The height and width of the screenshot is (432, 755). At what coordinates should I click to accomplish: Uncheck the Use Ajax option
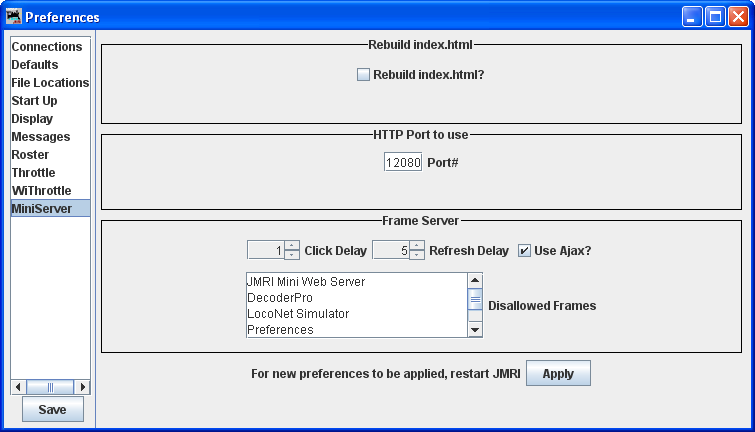[x=524, y=251]
